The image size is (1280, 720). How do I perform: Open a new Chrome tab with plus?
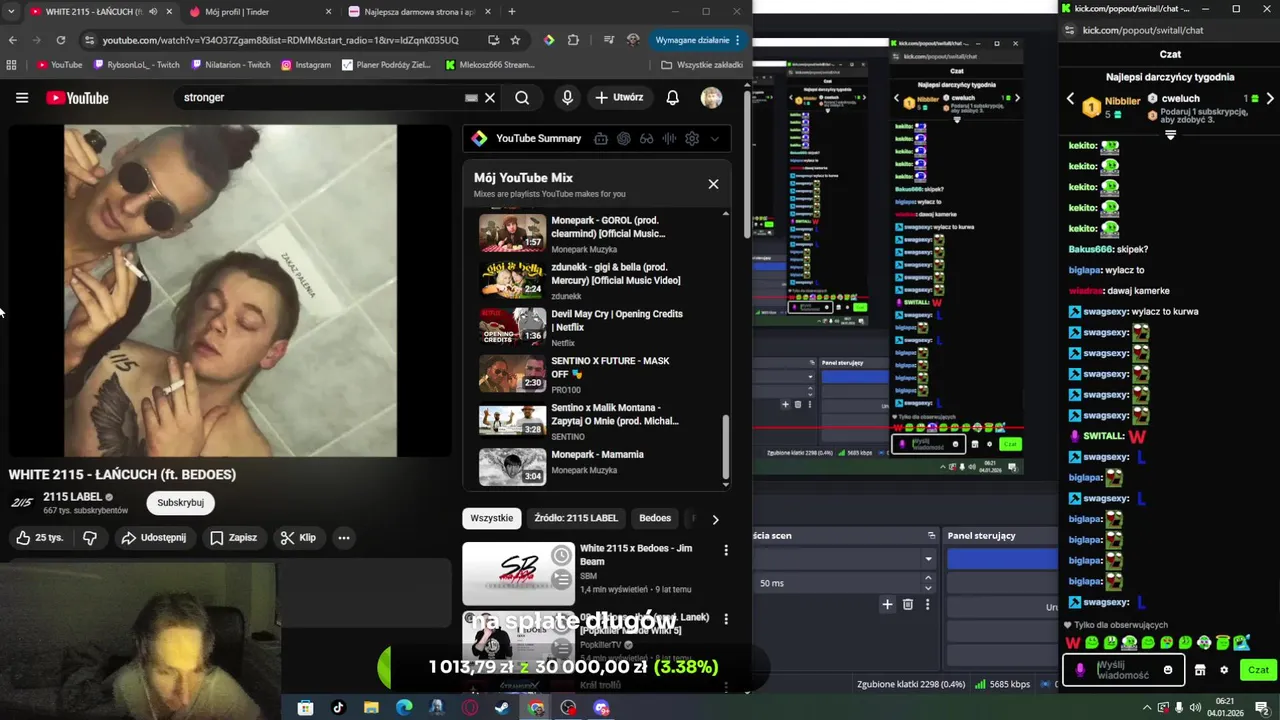pos(512,12)
